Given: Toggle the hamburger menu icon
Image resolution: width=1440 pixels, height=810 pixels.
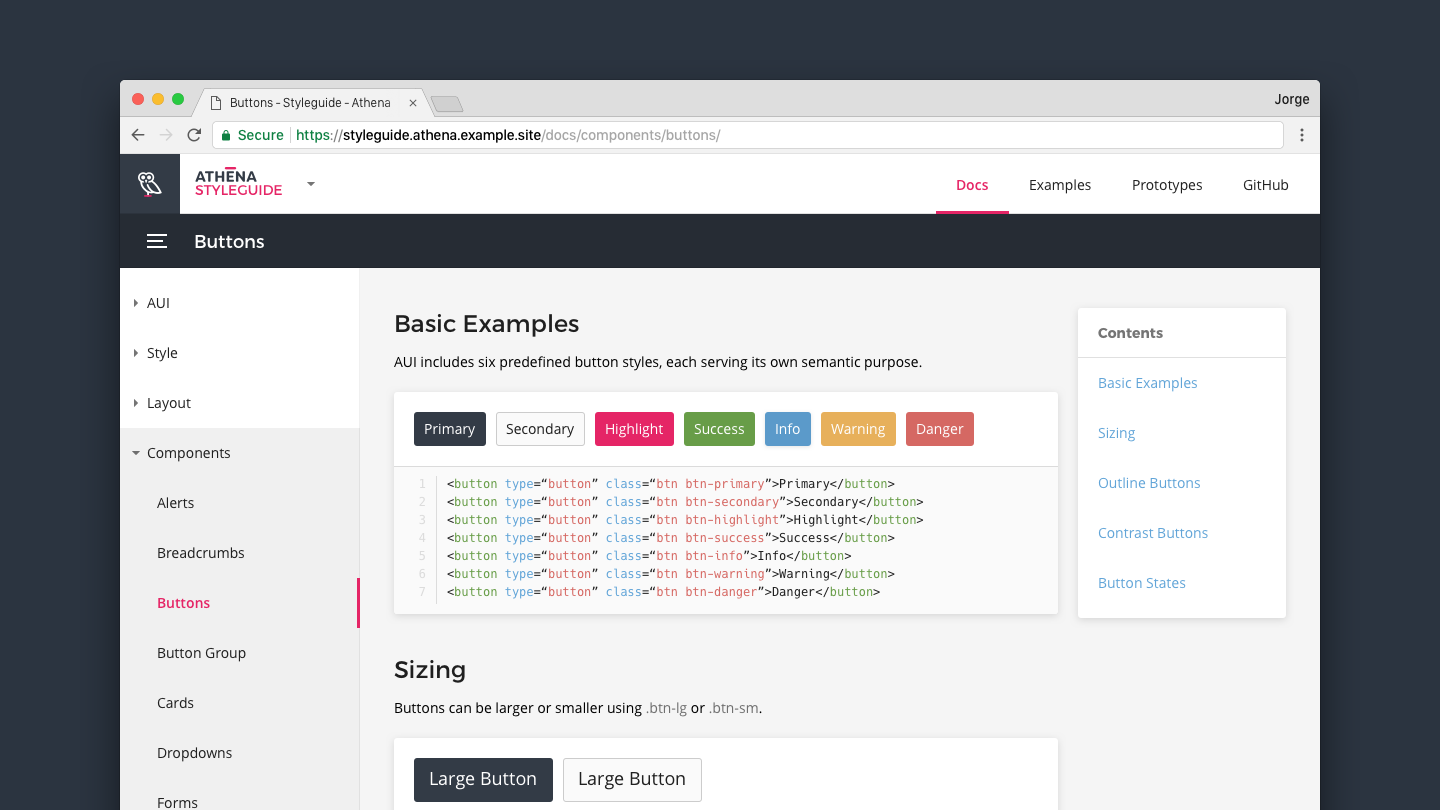Looking at the screenshot, I should (157, 241).
